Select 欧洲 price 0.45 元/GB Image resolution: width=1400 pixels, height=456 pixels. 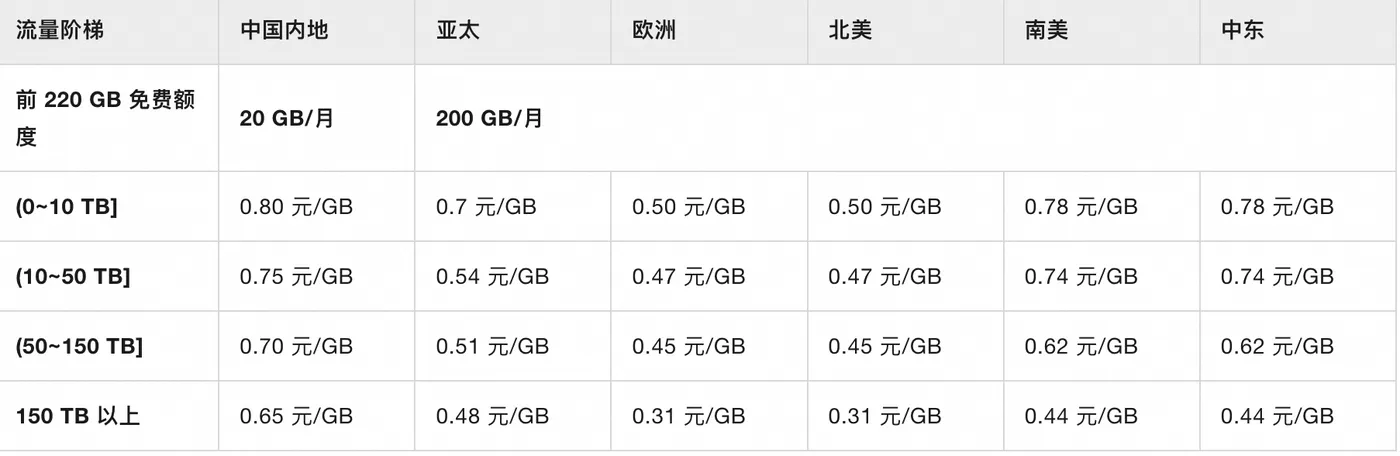688,347
